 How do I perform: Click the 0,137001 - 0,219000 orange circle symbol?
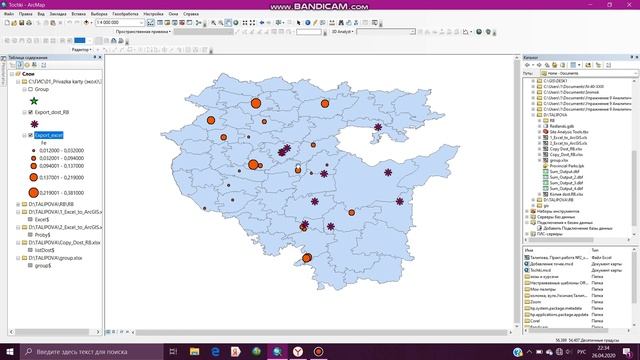click(x=33, y=178)
